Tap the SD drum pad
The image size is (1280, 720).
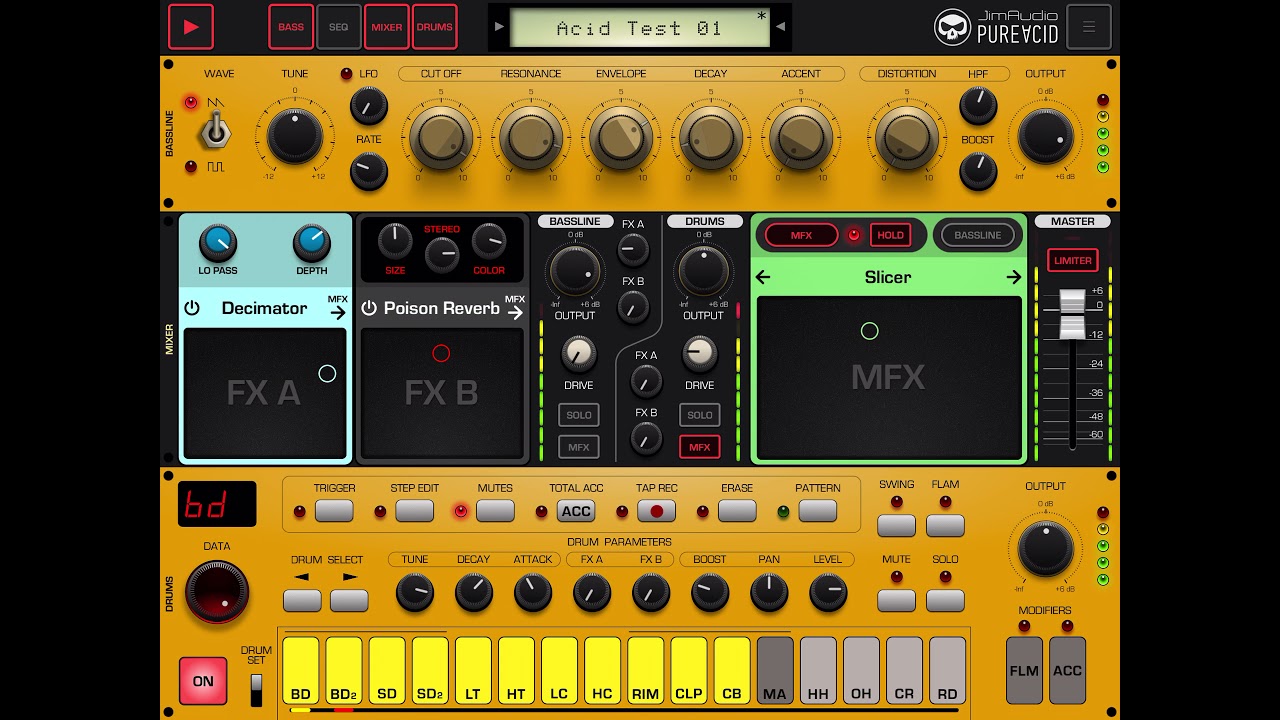coord(387,670)
